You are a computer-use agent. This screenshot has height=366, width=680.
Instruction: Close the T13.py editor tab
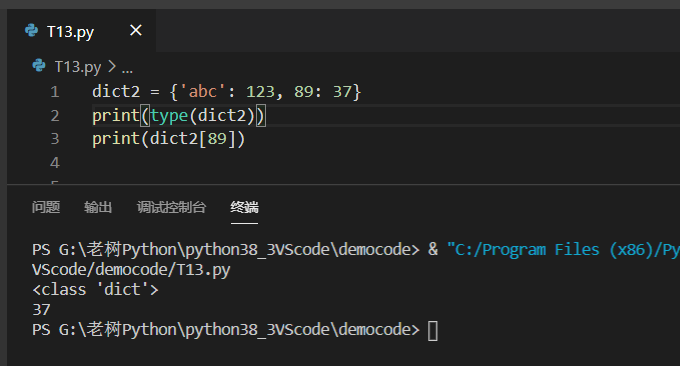pyautogui.click(x=136, y=30)
